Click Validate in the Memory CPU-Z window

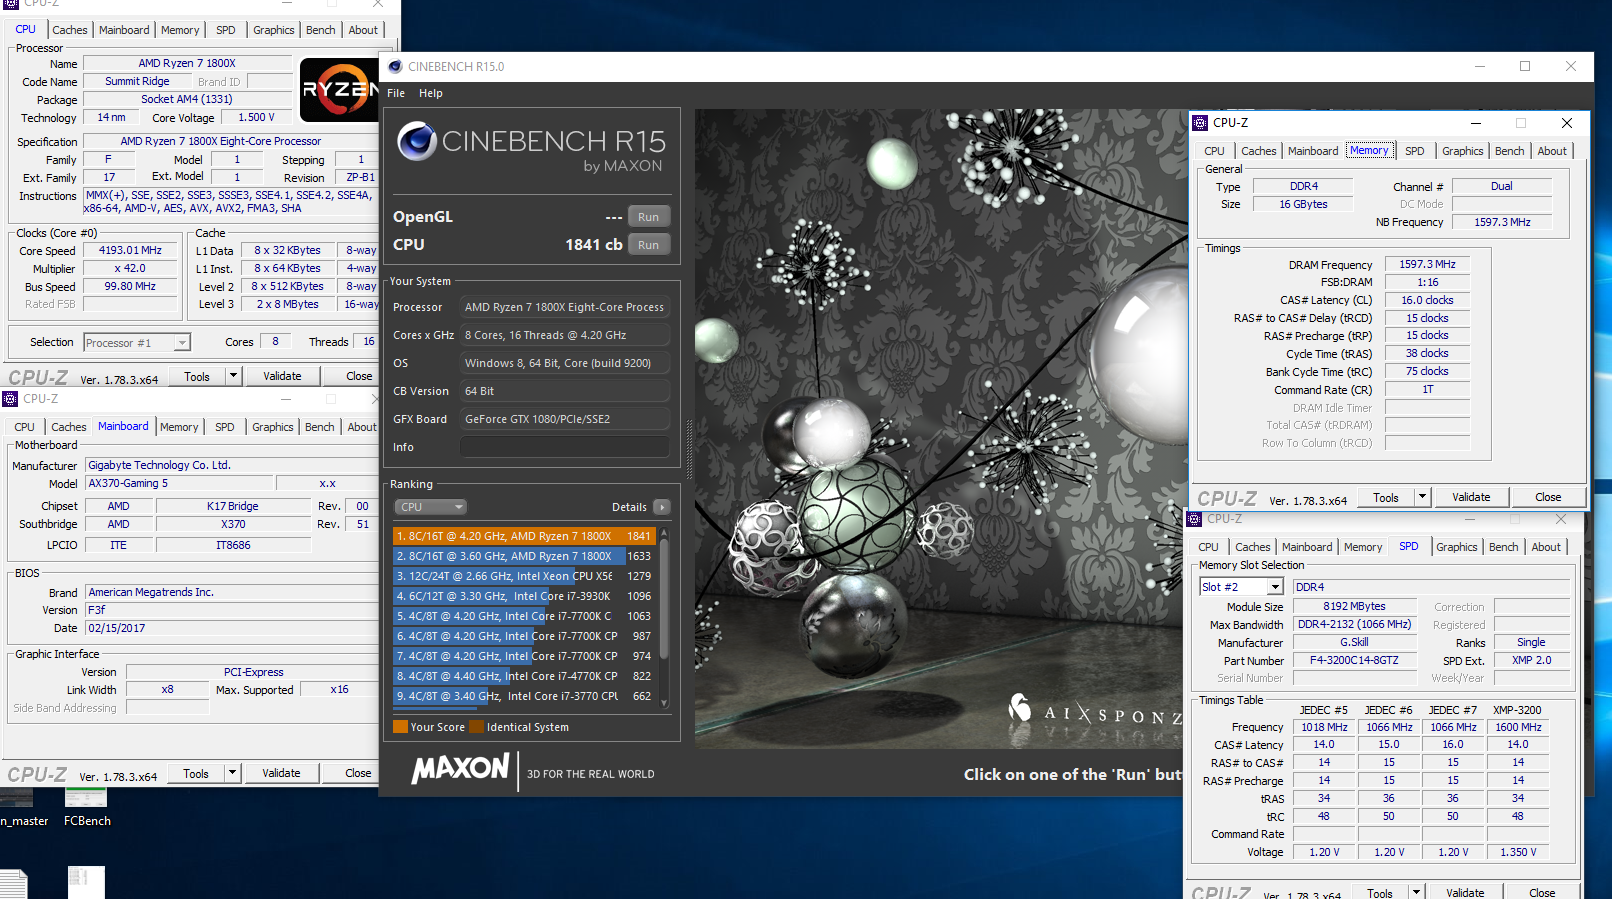click(x=1471, y=497)
